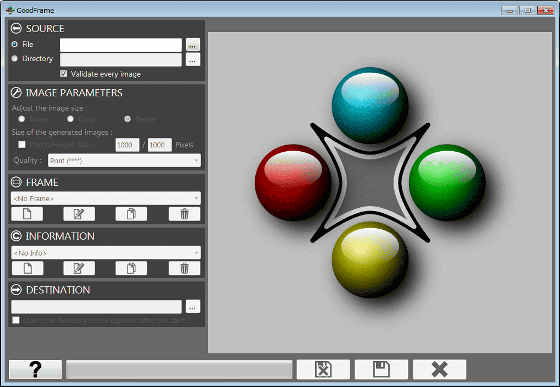Open help with question mark button
This screenshot has width=560, height=387.
tap(35, 369)
